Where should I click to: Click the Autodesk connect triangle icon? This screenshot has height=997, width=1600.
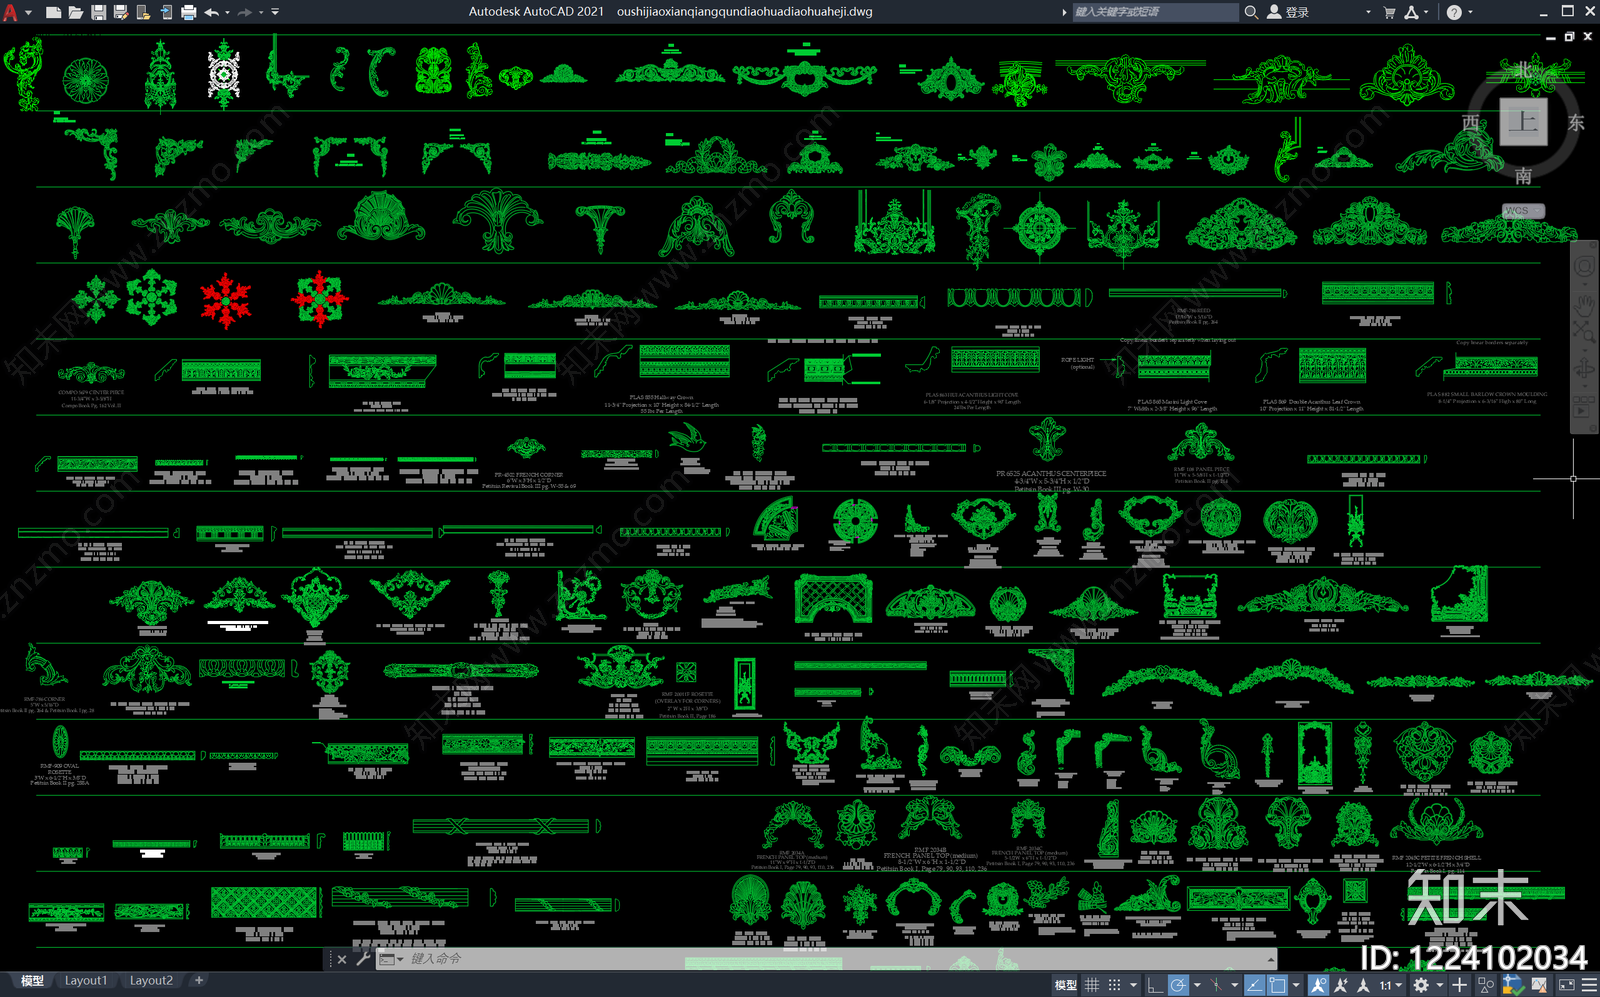(x=1411, y=12)
